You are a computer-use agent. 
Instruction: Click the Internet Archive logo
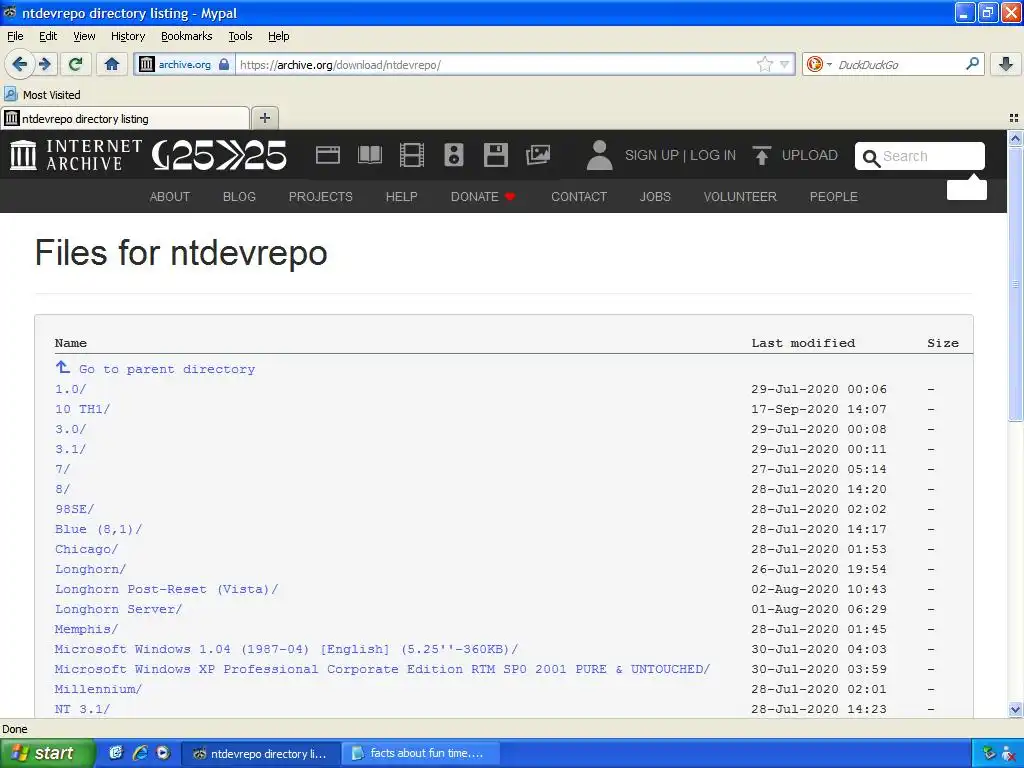(x=76, y=155)
